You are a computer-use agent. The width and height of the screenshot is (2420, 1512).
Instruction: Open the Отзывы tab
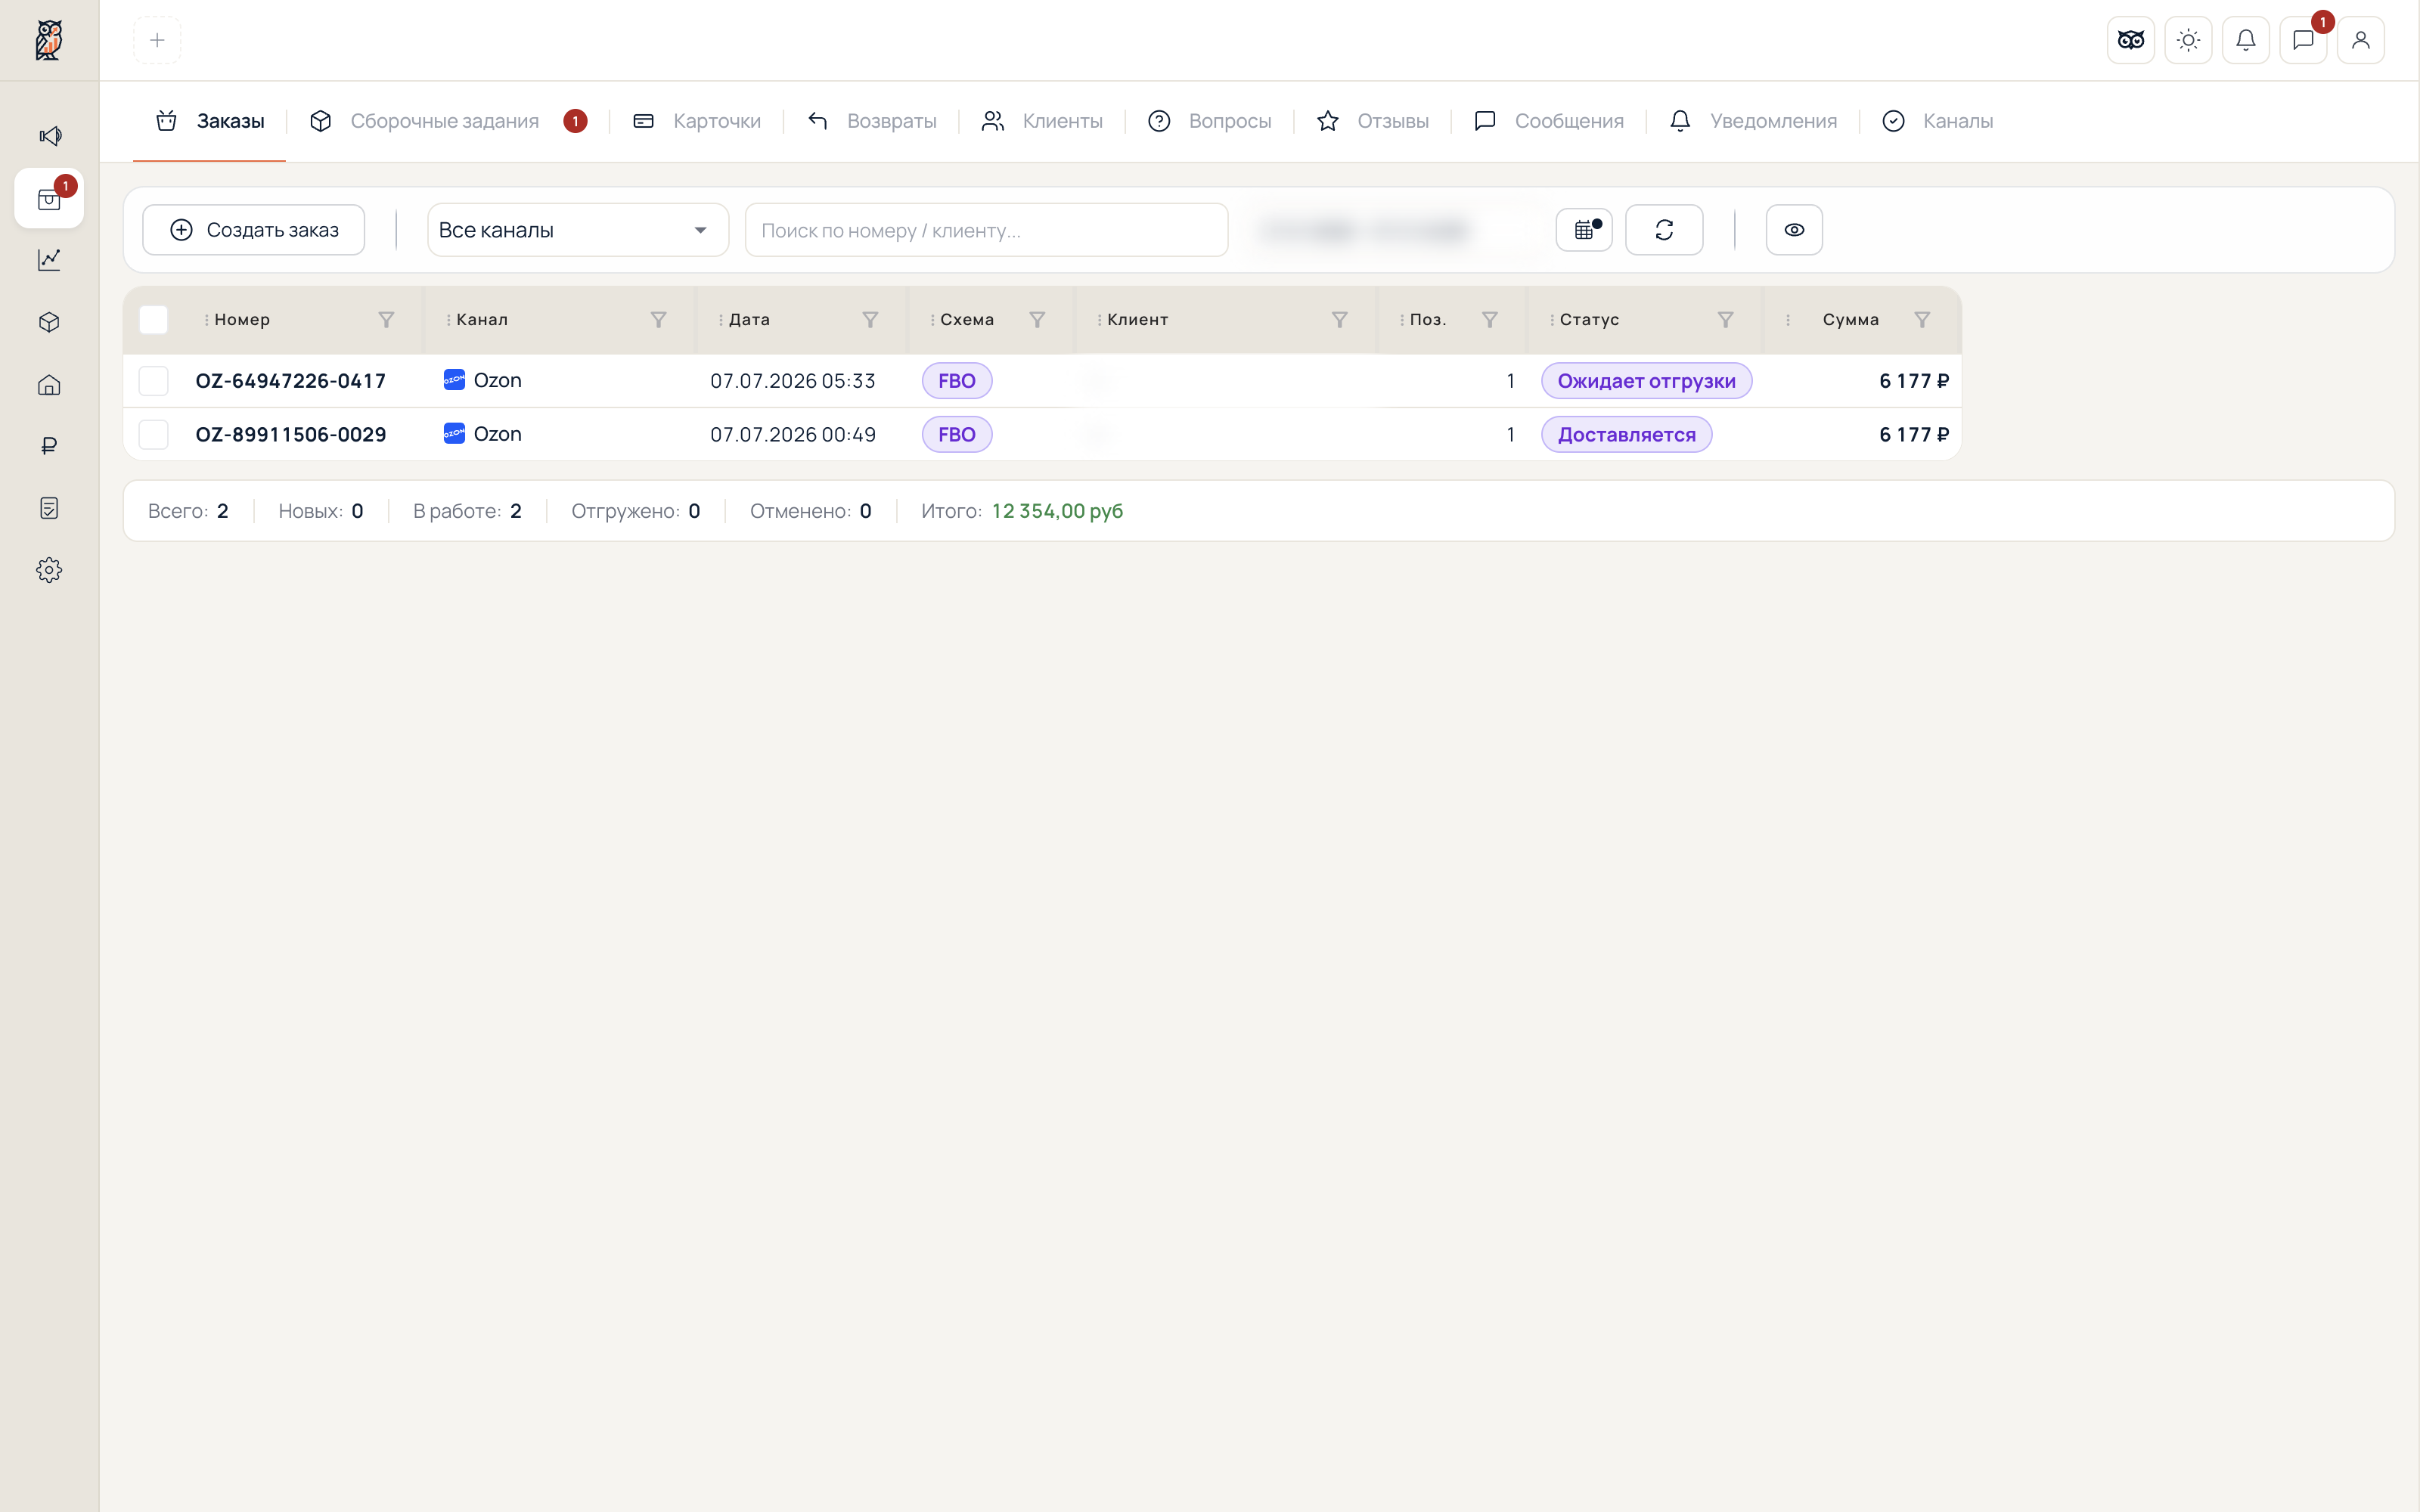point(1373,121)
